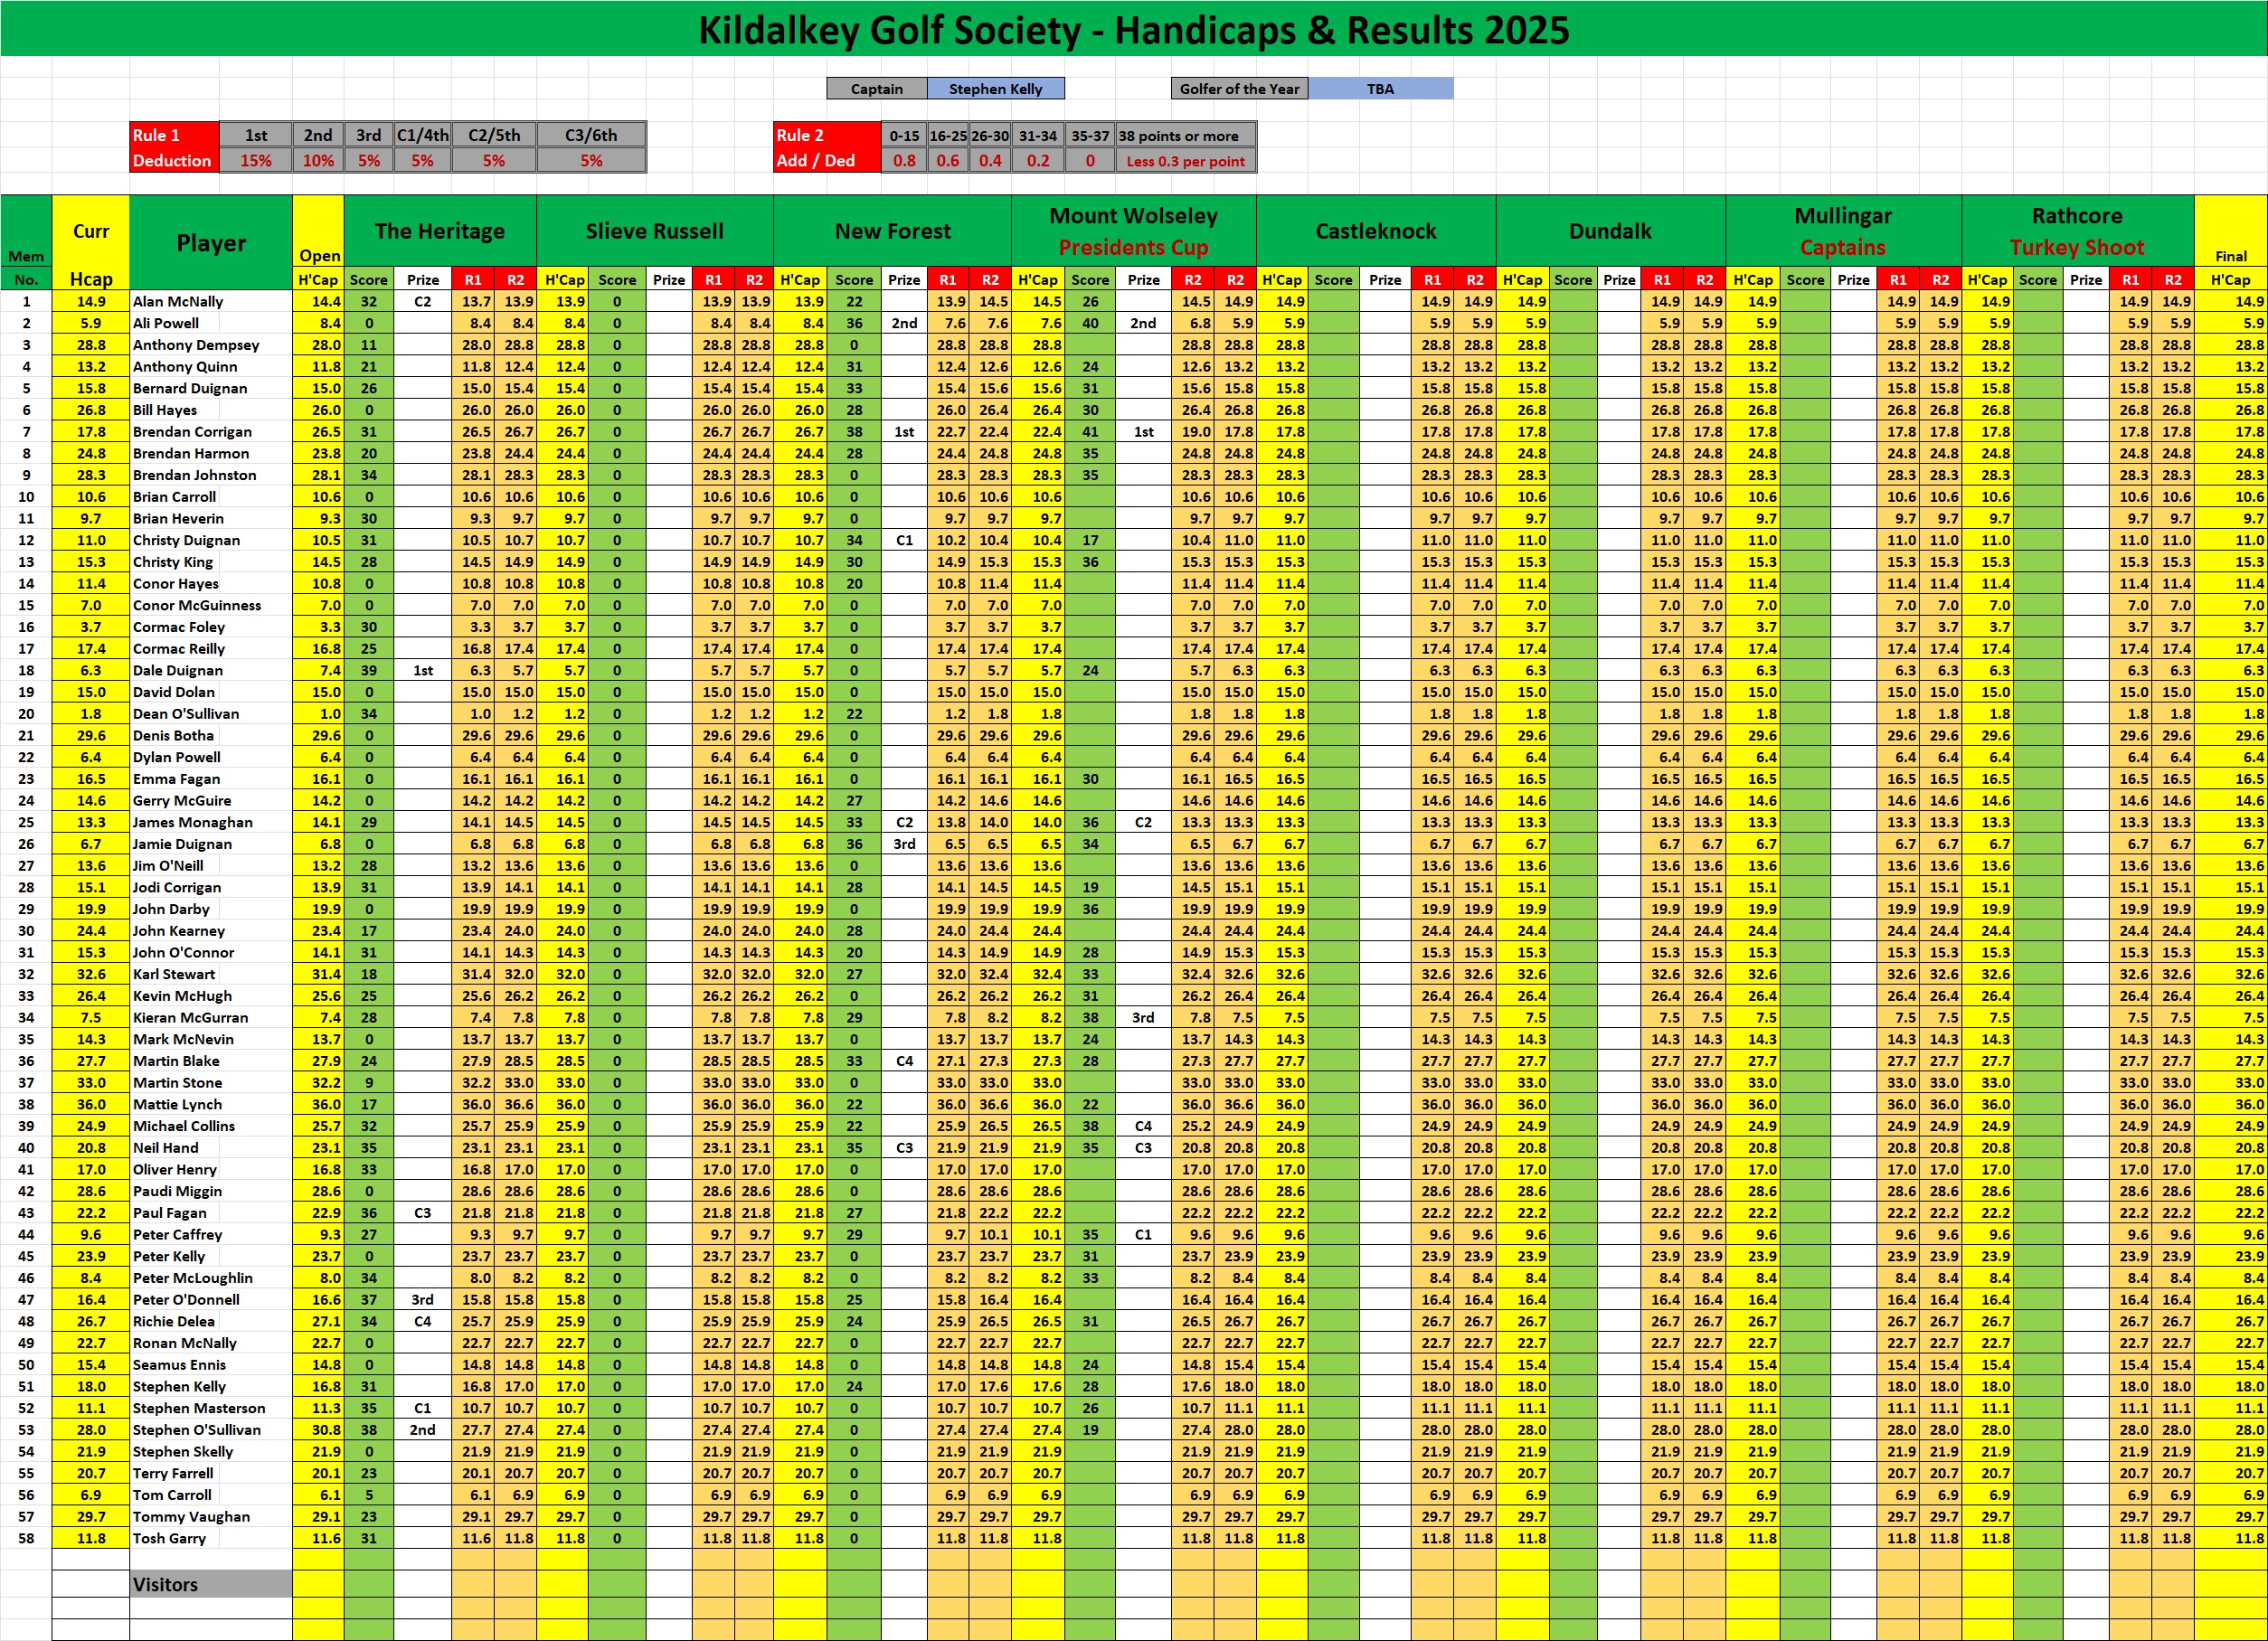Click the 'Final' column header
Image resolution: width=2268 pixels, height=1641 pixels.
coord(2230,256)
